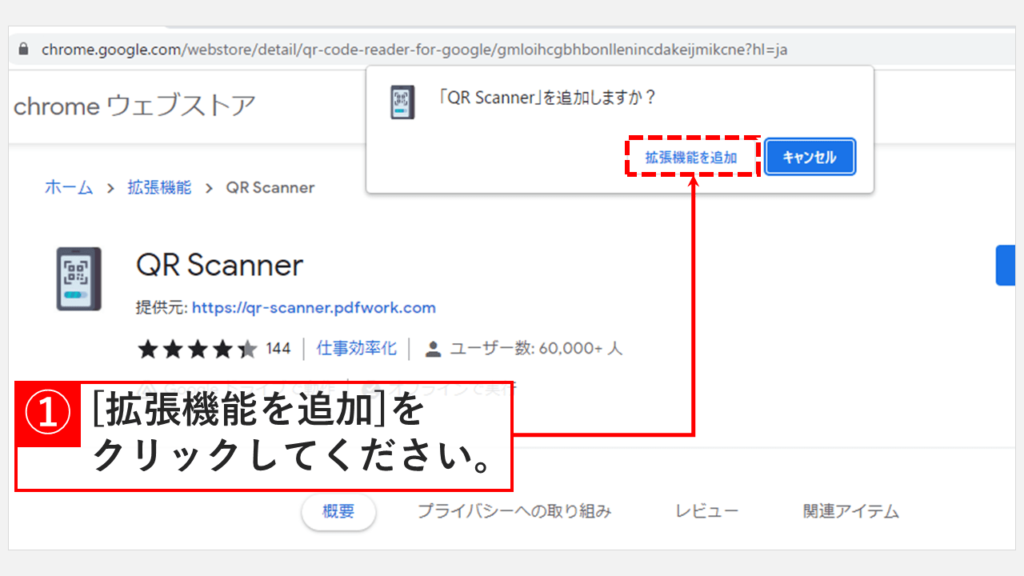Click the chrome ウェブストア title
The width and height of the screenshot is (1024, 576).
[x=135, y=105]
